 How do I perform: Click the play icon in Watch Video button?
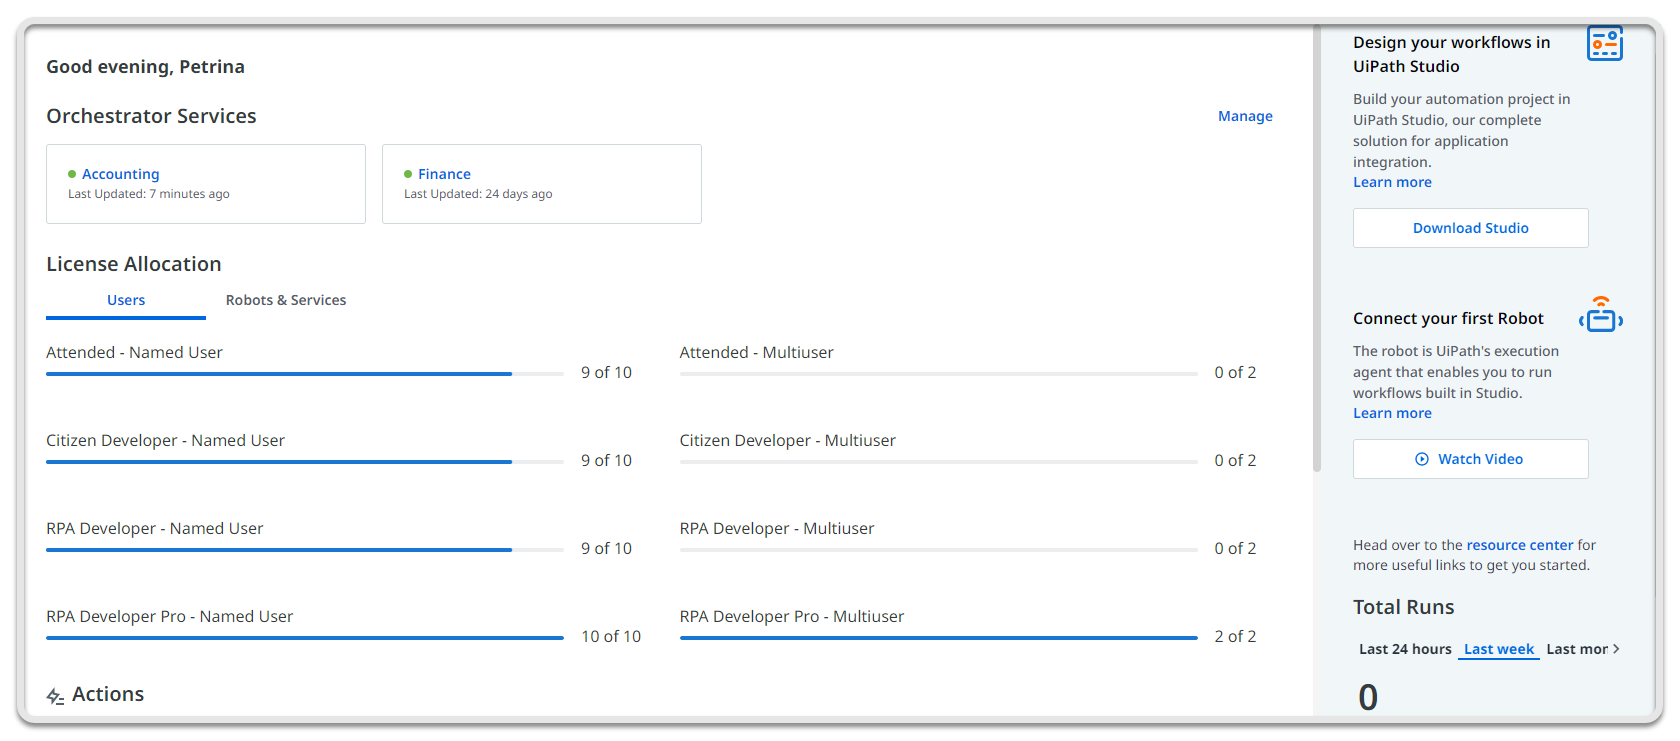pyautogui.click(x=1422, y=459)
